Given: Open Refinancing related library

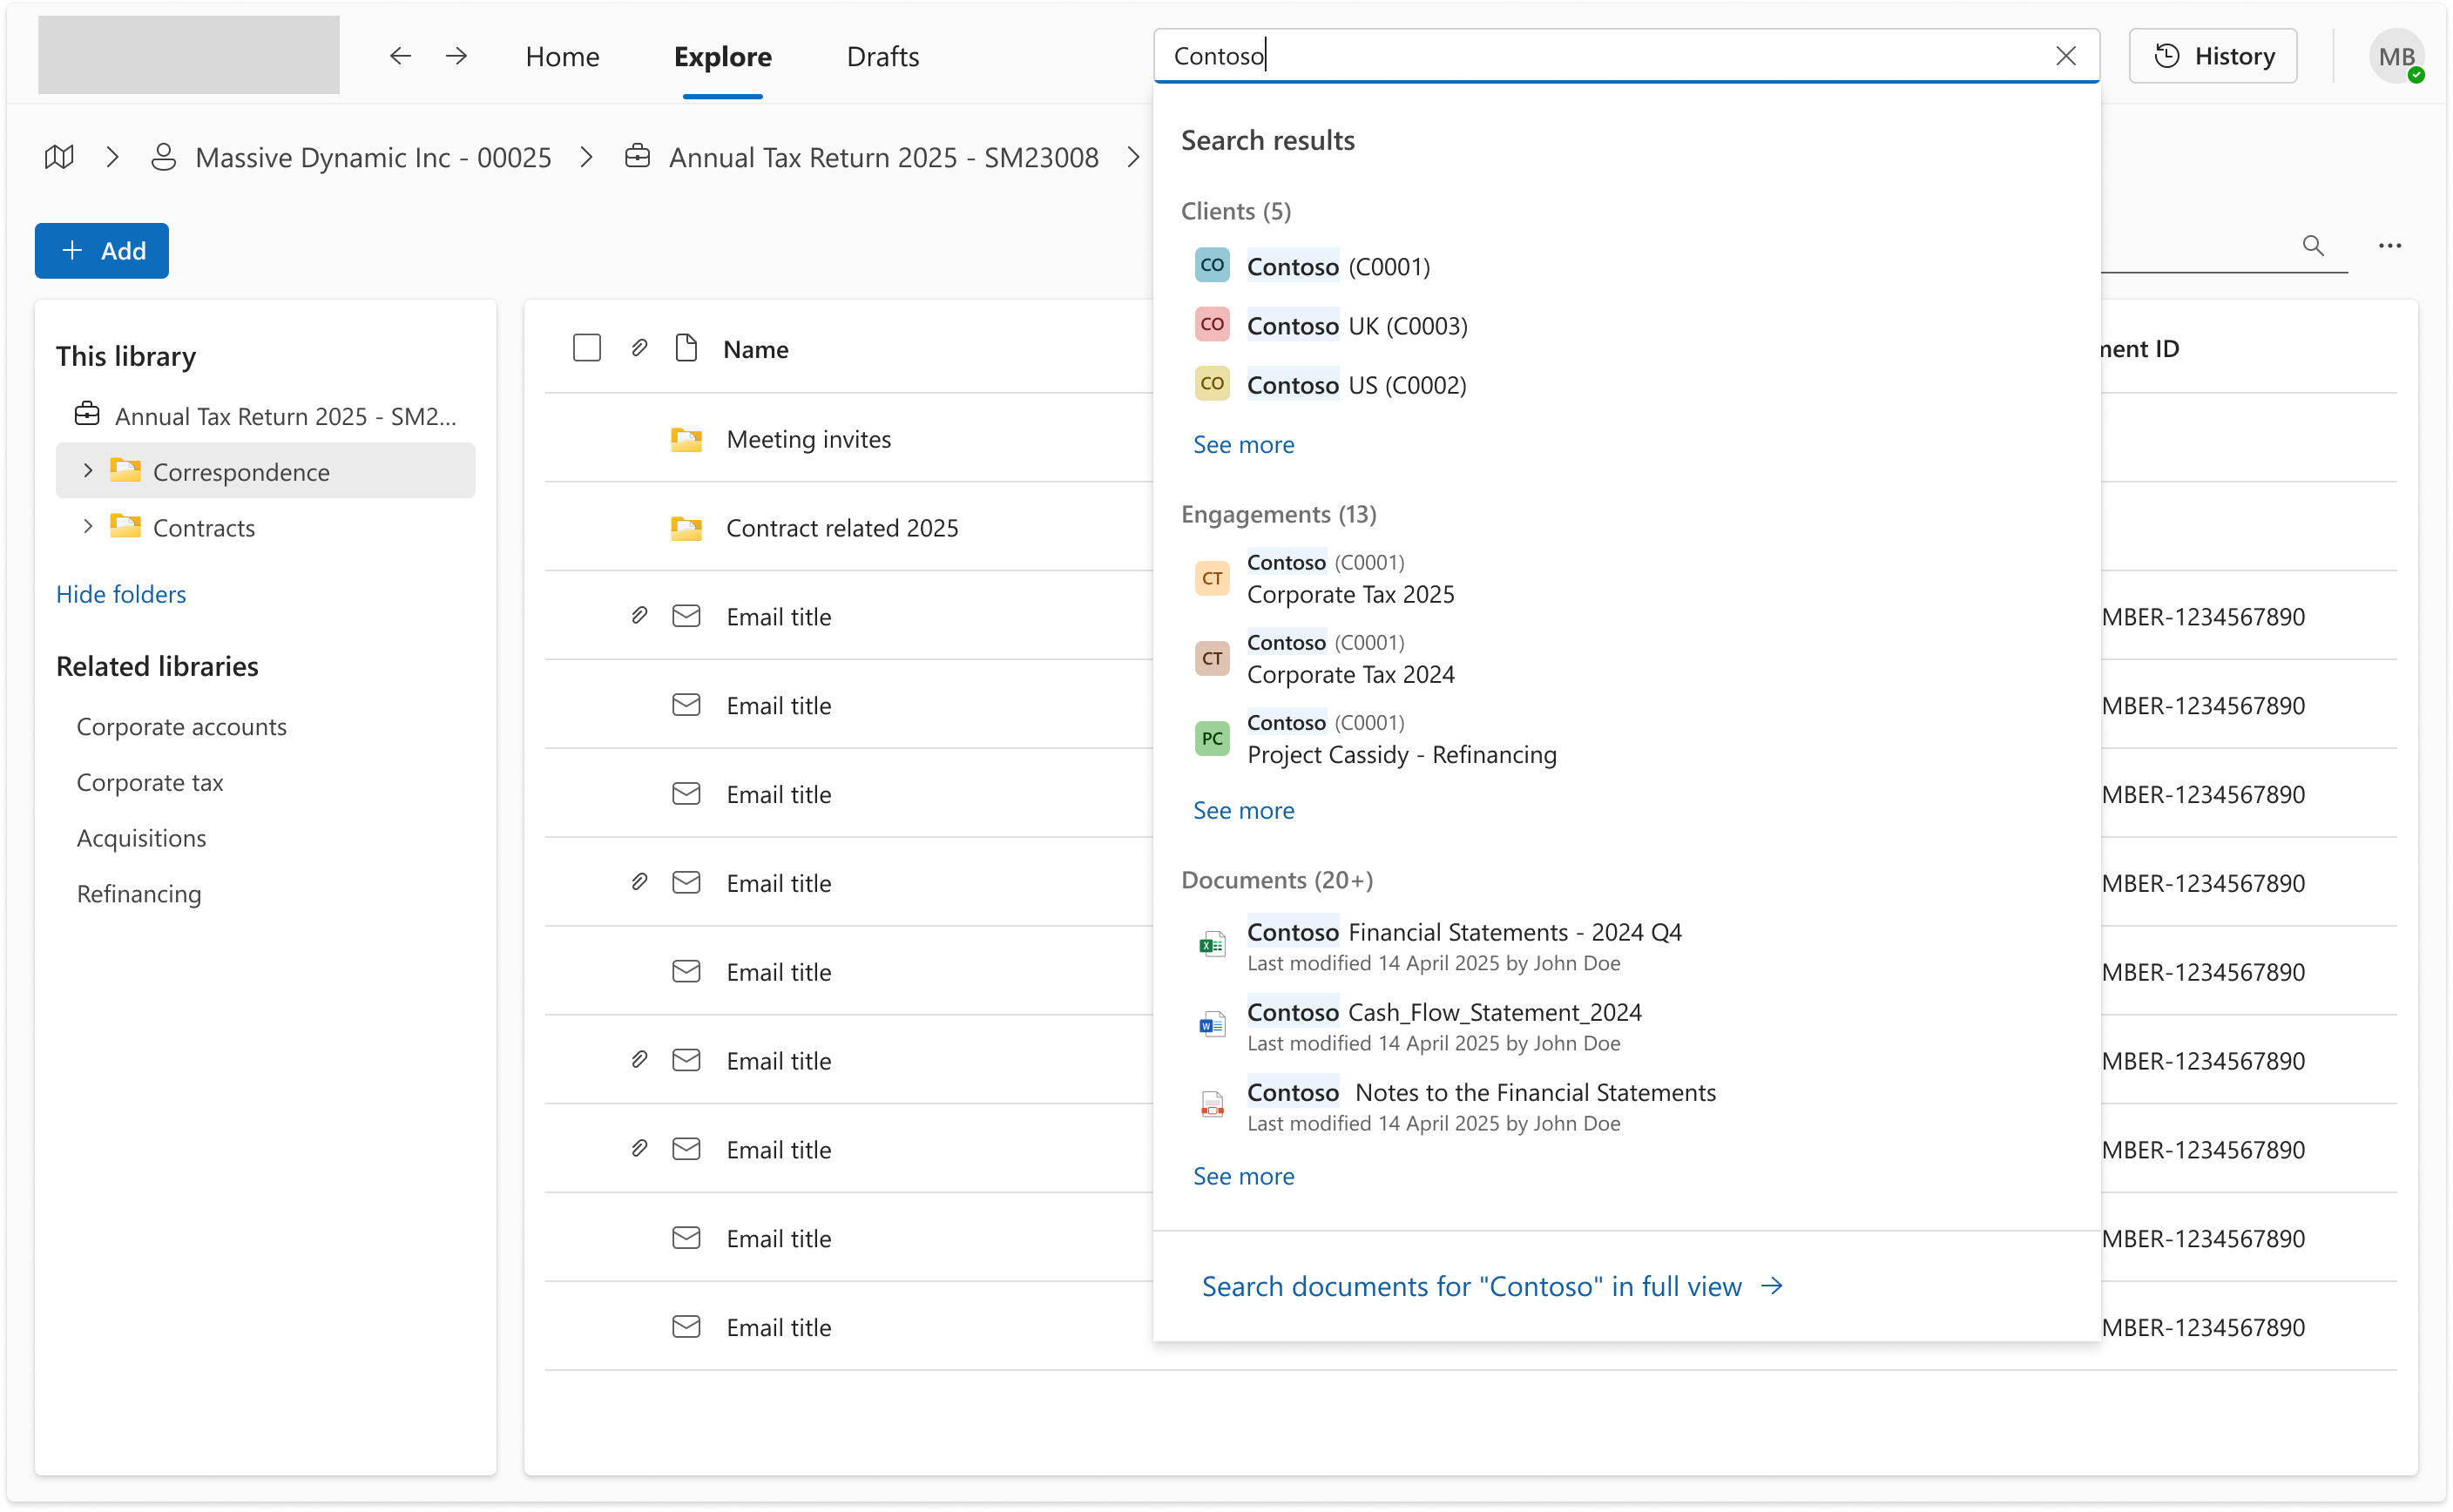Looking at the screenshot, I should [139, 894].
